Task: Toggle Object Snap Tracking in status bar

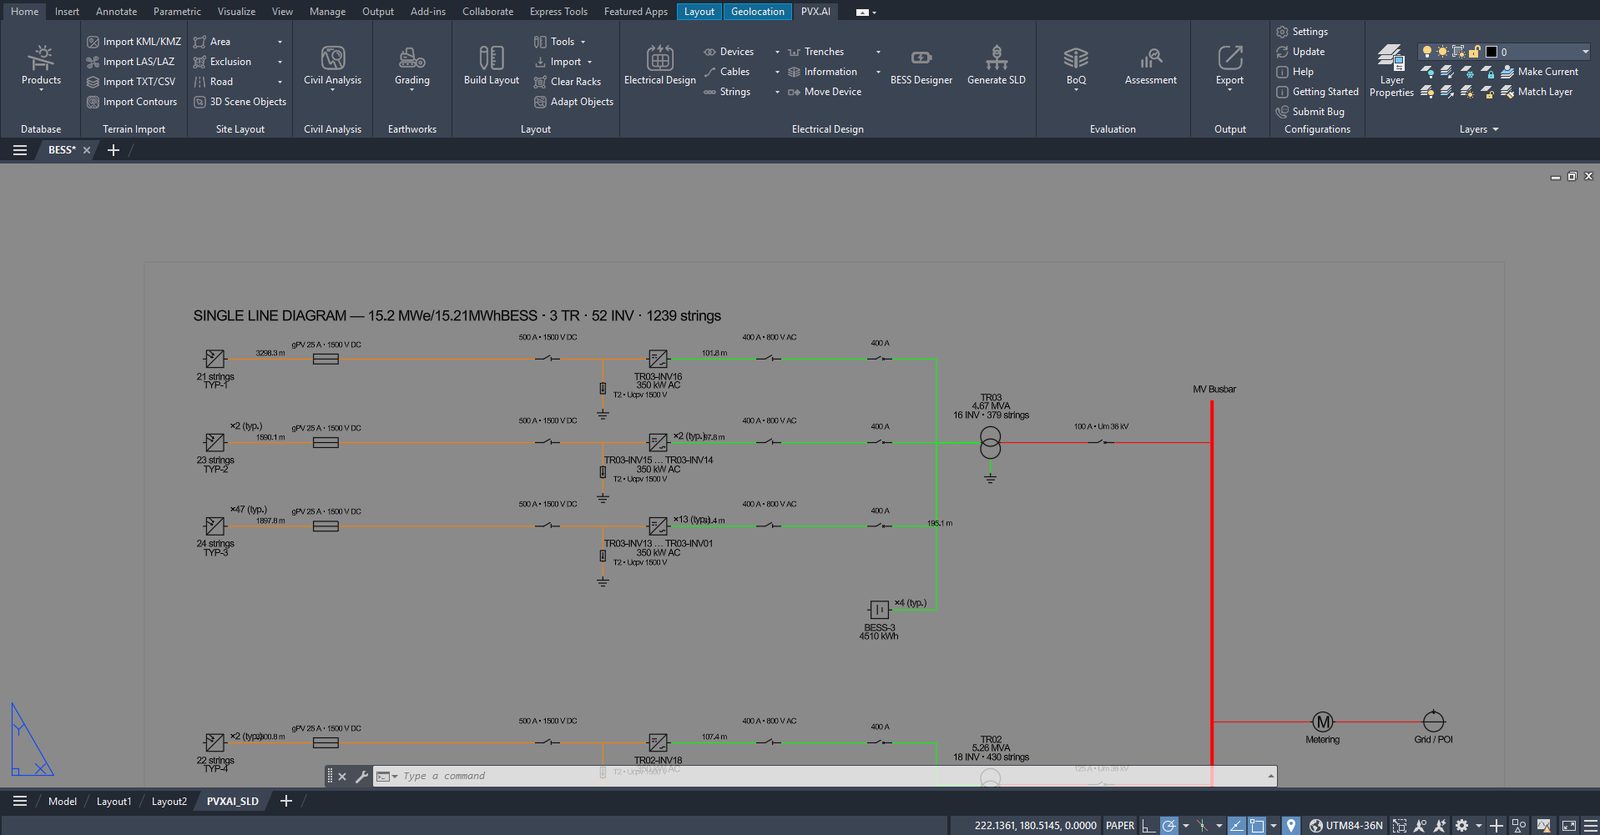Action: click(1237, 825)
